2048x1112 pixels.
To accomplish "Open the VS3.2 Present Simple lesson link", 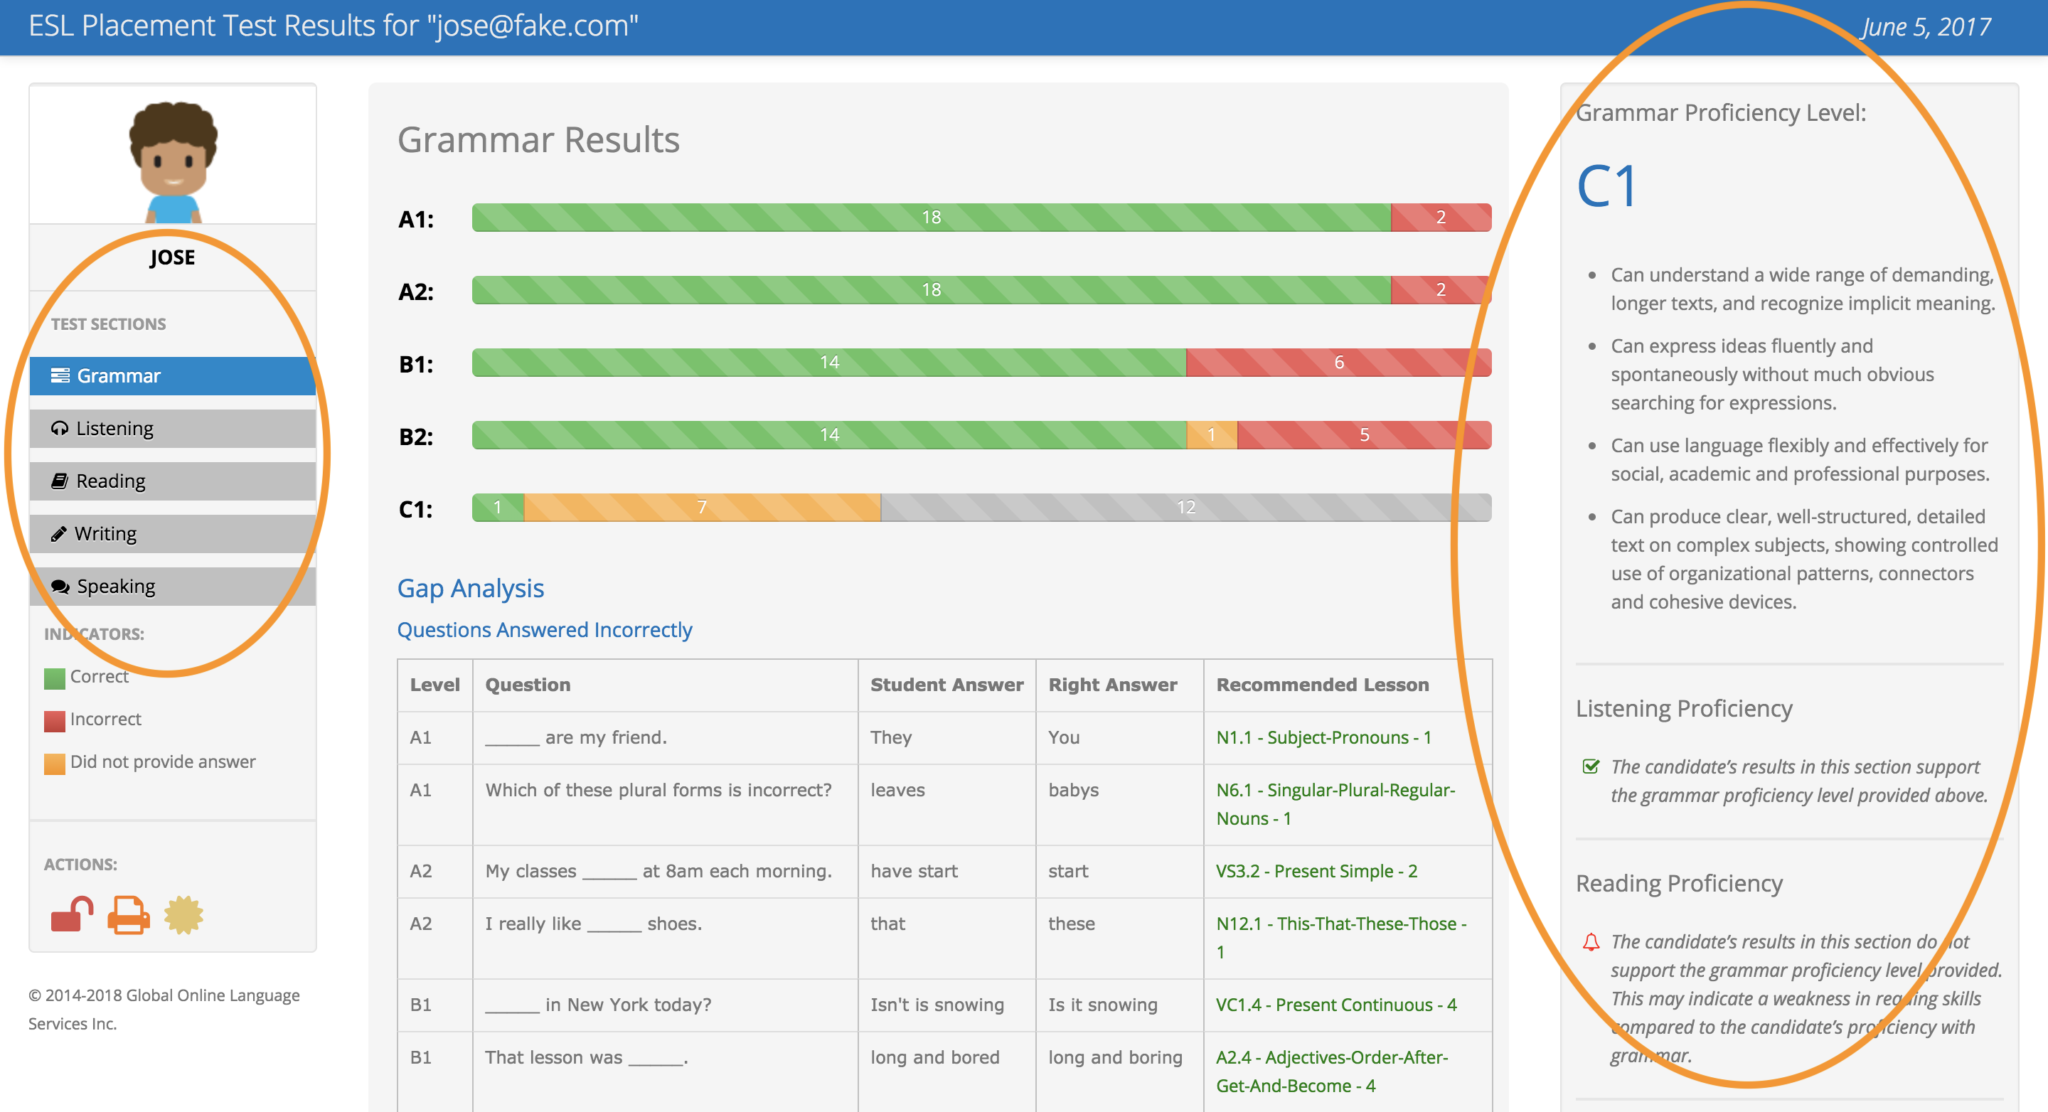I will (x=1316, y=871).
